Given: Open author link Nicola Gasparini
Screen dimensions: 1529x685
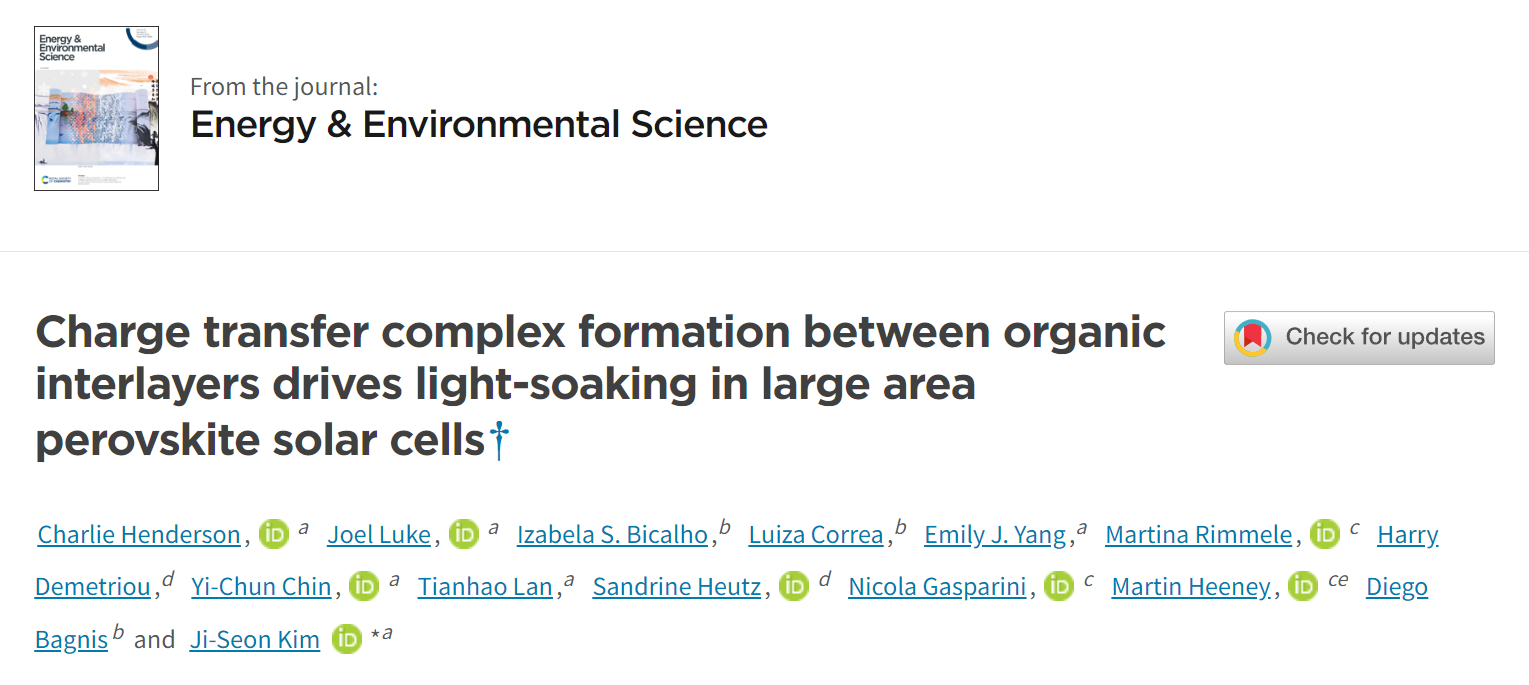Looking at the screenshot, I should 937,587.
